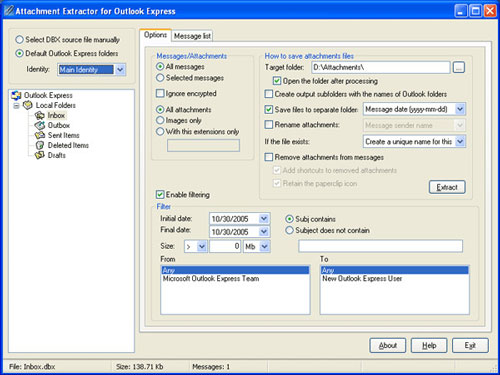Viewport: 500px width, 375px height.
Task: Choose All messages radio button
Action: coord(160,67)
